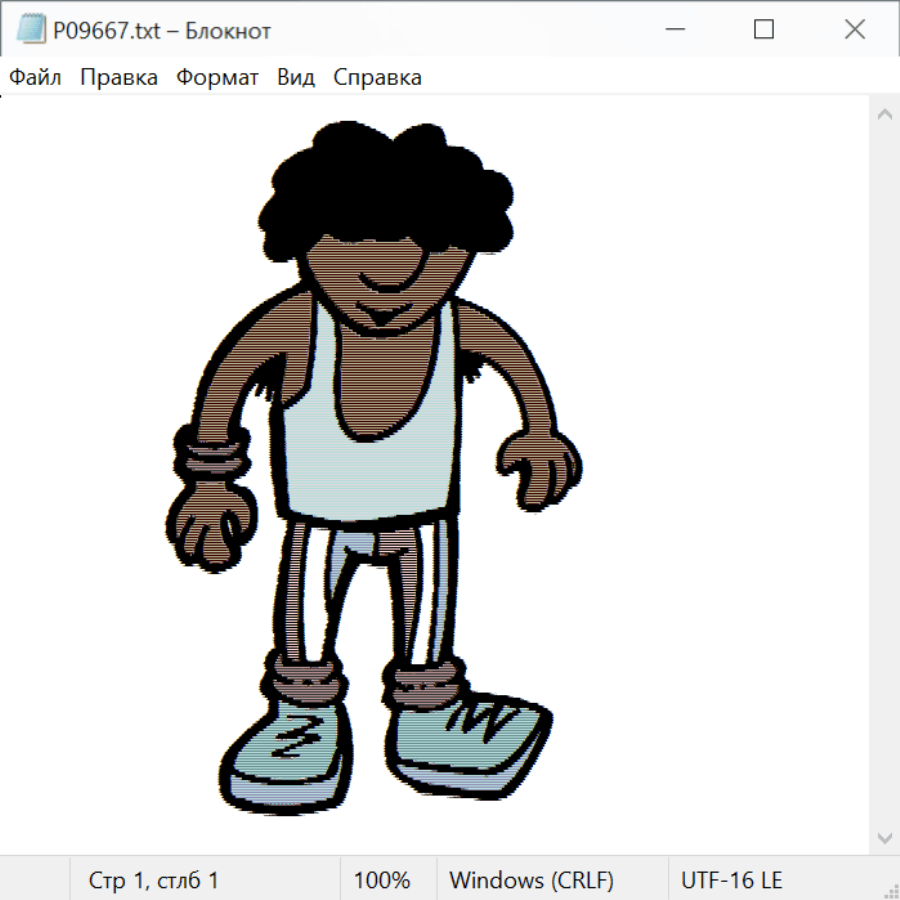
Task: Open the Справка menu
Action: 377,78
